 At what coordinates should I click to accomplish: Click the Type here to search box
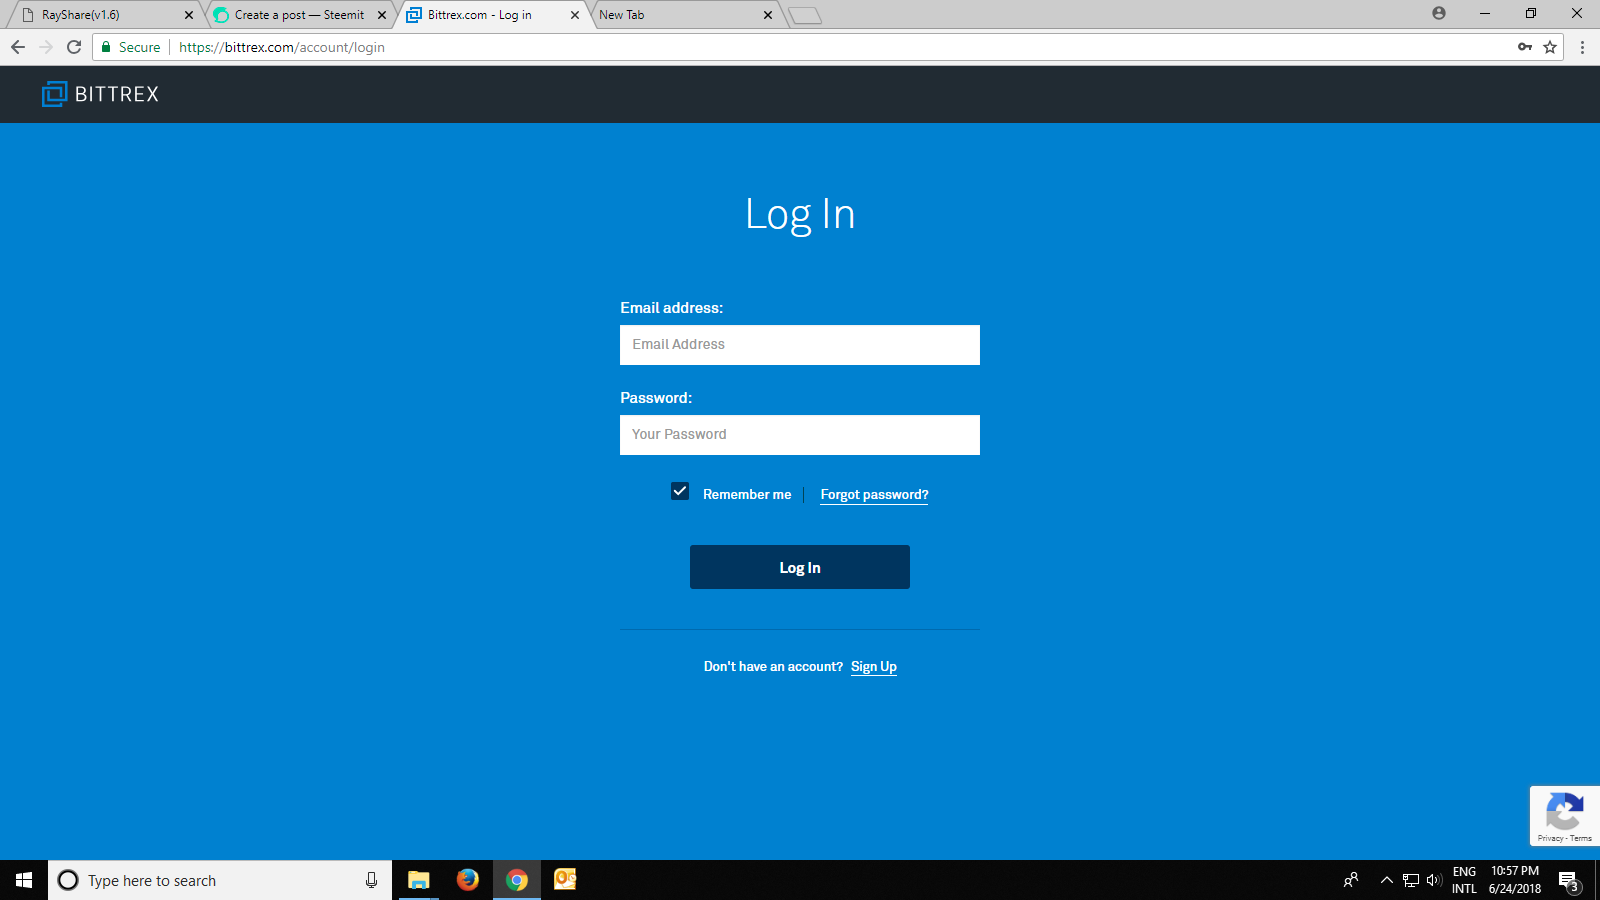[x=220, y=880]
